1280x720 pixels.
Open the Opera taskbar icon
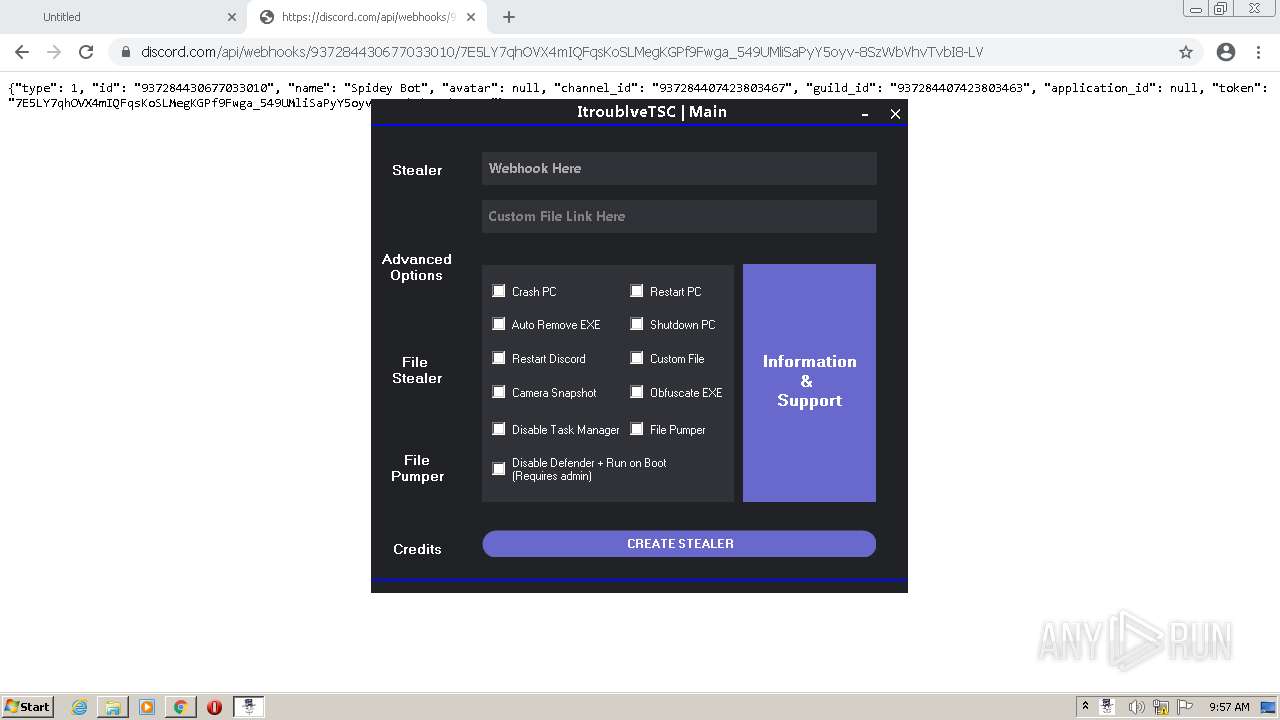214,707
